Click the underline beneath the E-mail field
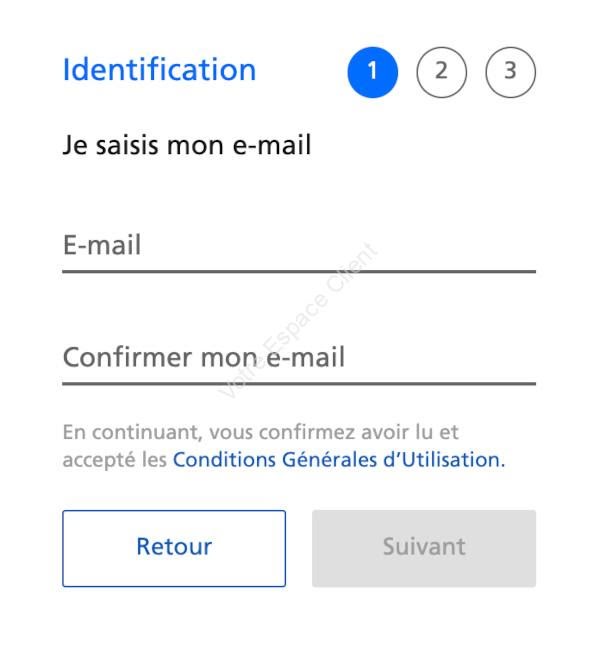600x647 pixels. click(x=299, y=271)
